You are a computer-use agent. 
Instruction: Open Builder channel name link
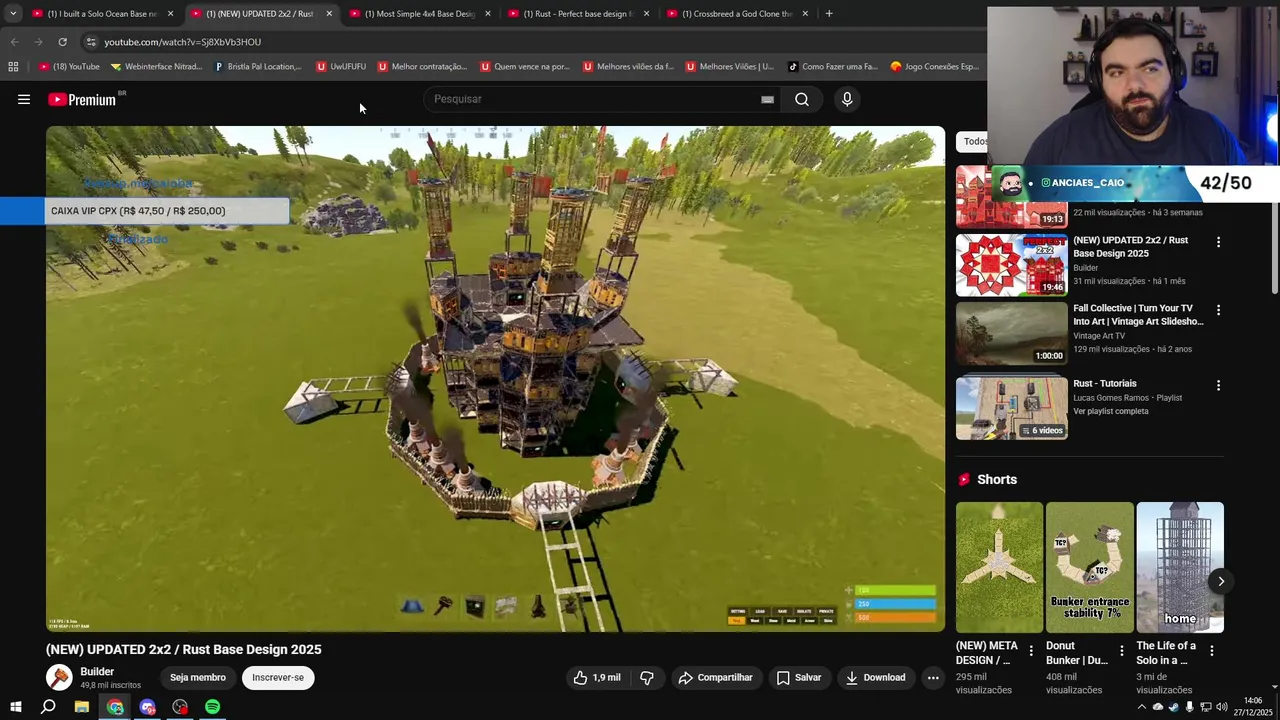pyautogui.click(x=97, y=672)
